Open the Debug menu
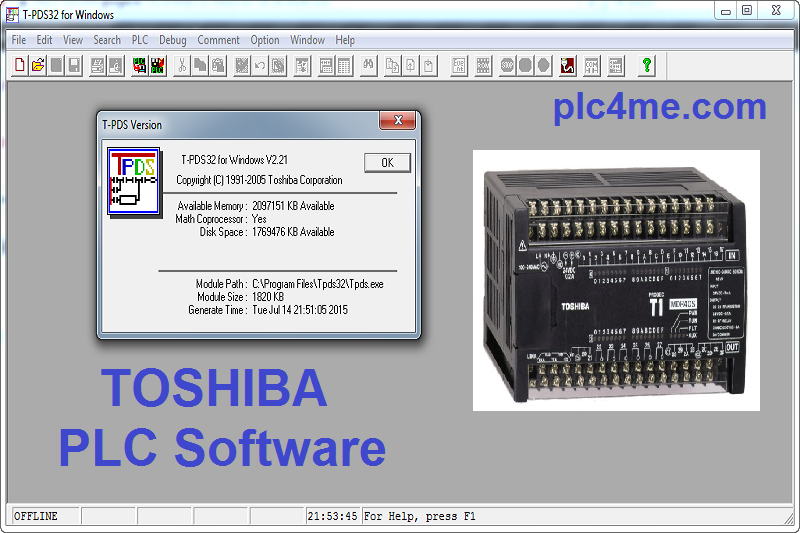The width and height of the screenshot is (800, 533). pyautogui.click(x=172, y=40)
